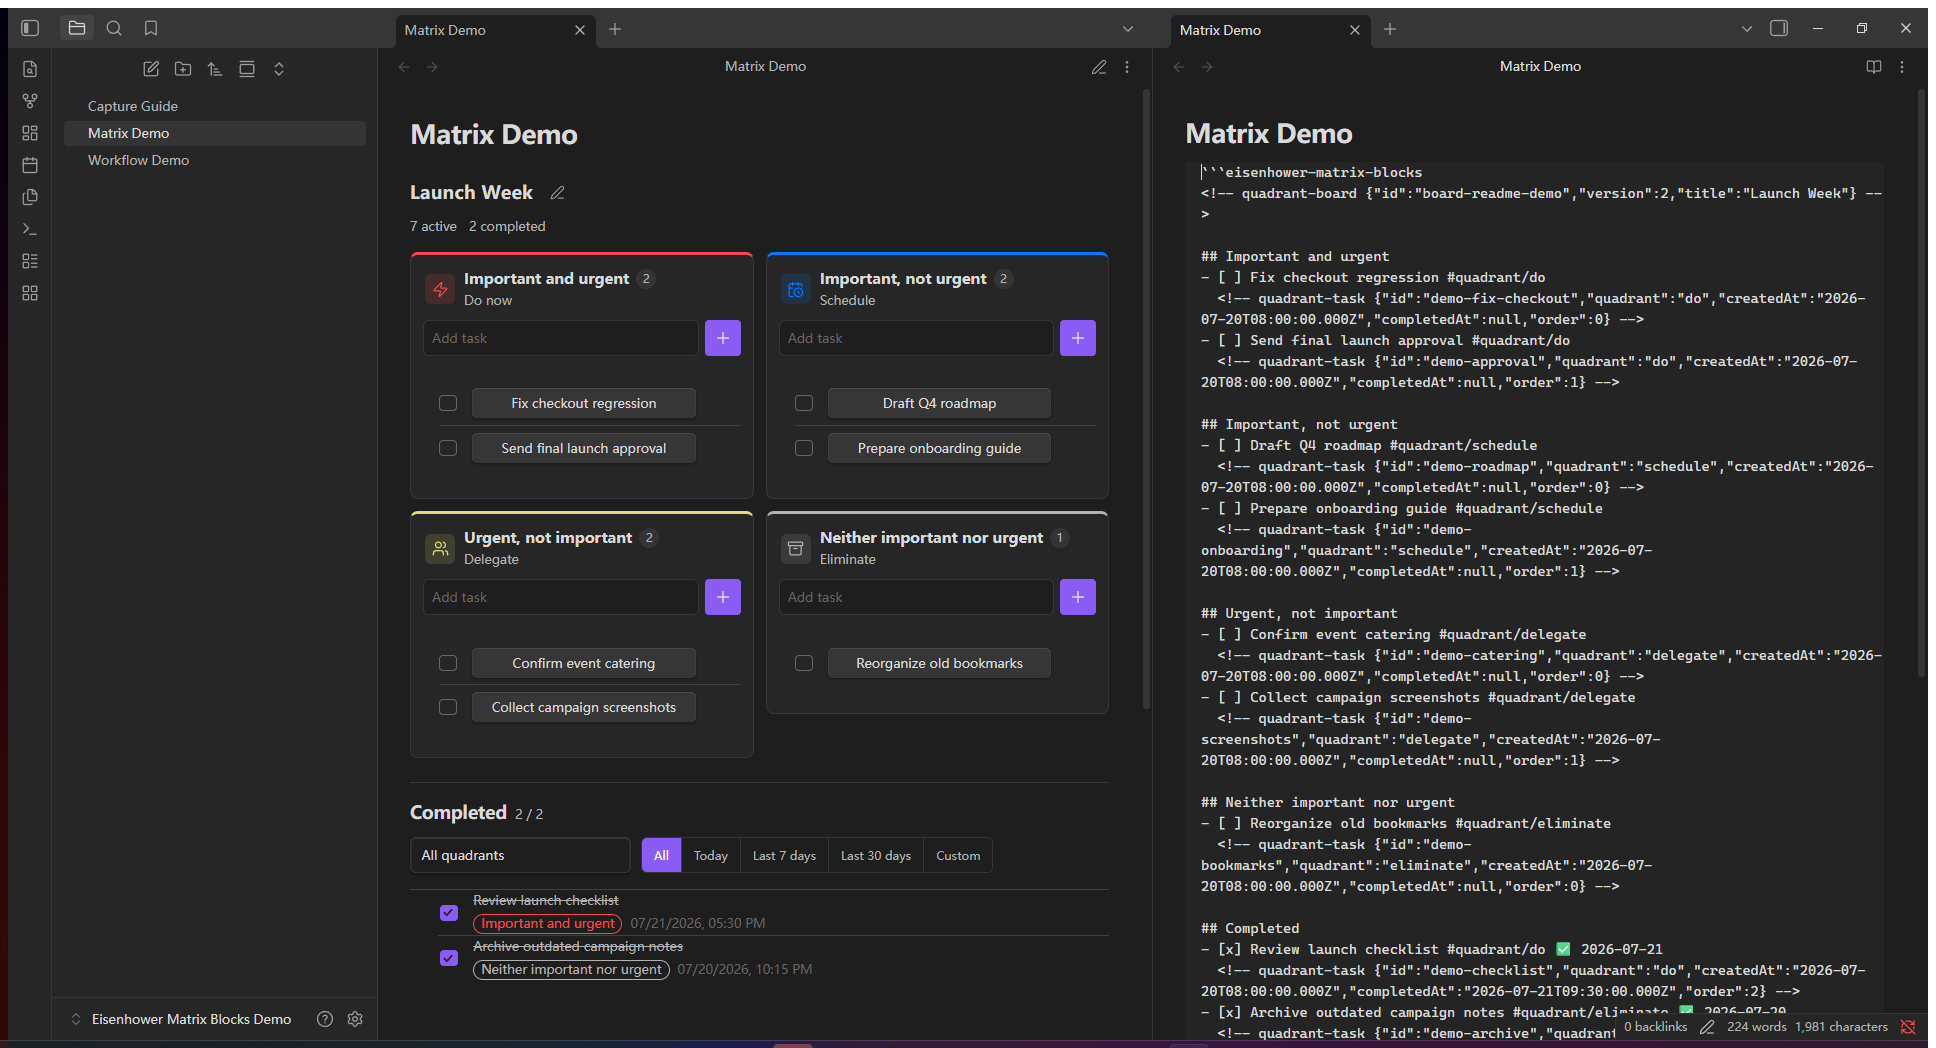Switch right pane to reading view
Viewport: 1936px width, 1048px height.
[1874, 67]
